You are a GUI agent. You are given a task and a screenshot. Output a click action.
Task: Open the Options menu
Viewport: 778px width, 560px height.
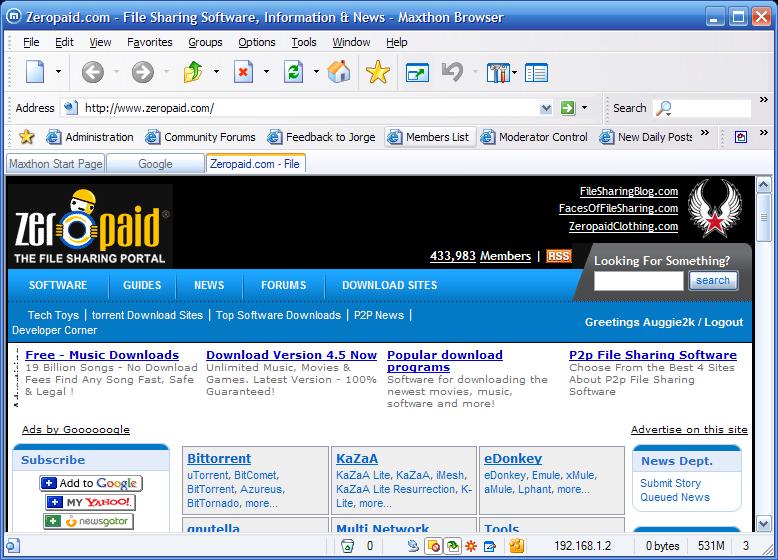pyautogui.click(x=257, y=42)
